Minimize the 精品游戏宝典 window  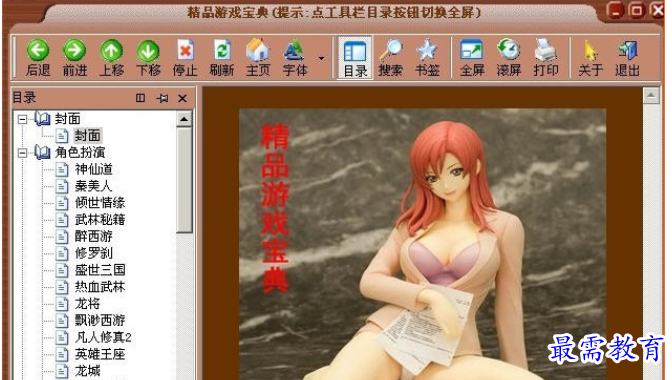[615, 10]
